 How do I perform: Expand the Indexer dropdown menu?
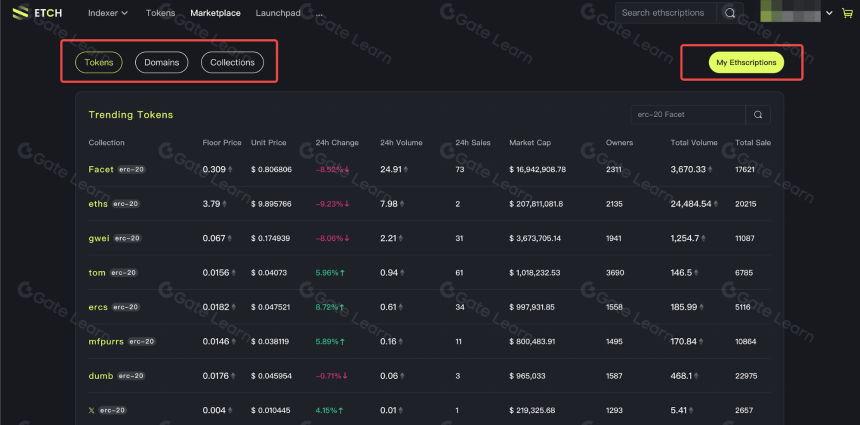[x=108, y=13]
